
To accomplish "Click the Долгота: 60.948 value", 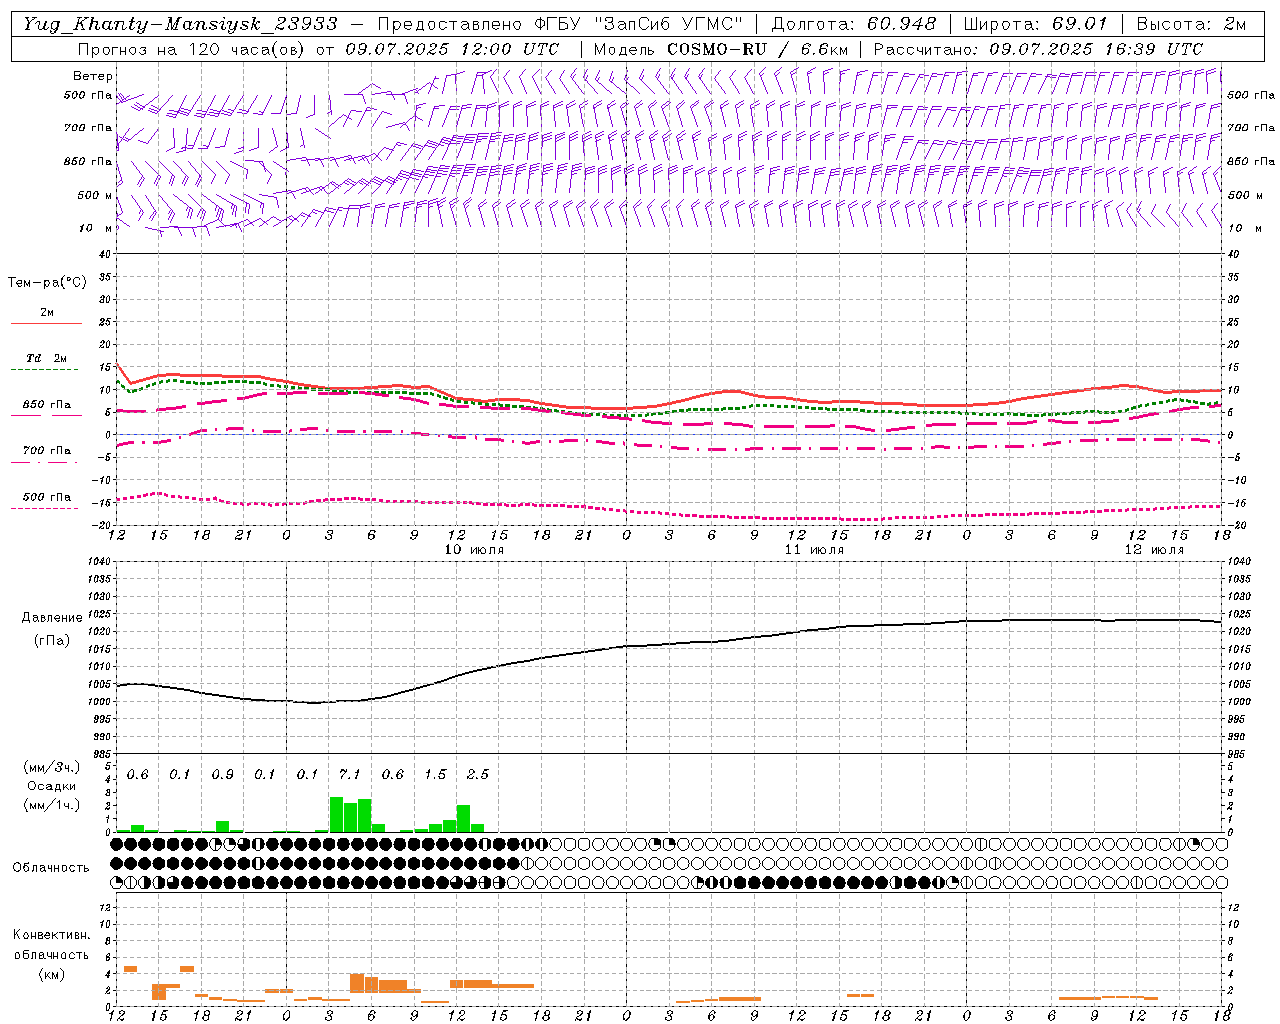I will 854,24.
